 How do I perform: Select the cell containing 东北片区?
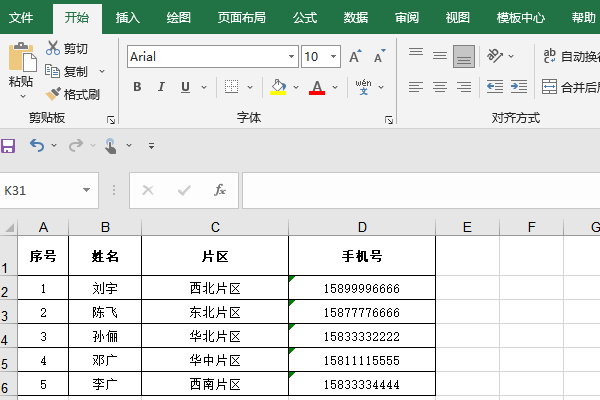[215, 312]
